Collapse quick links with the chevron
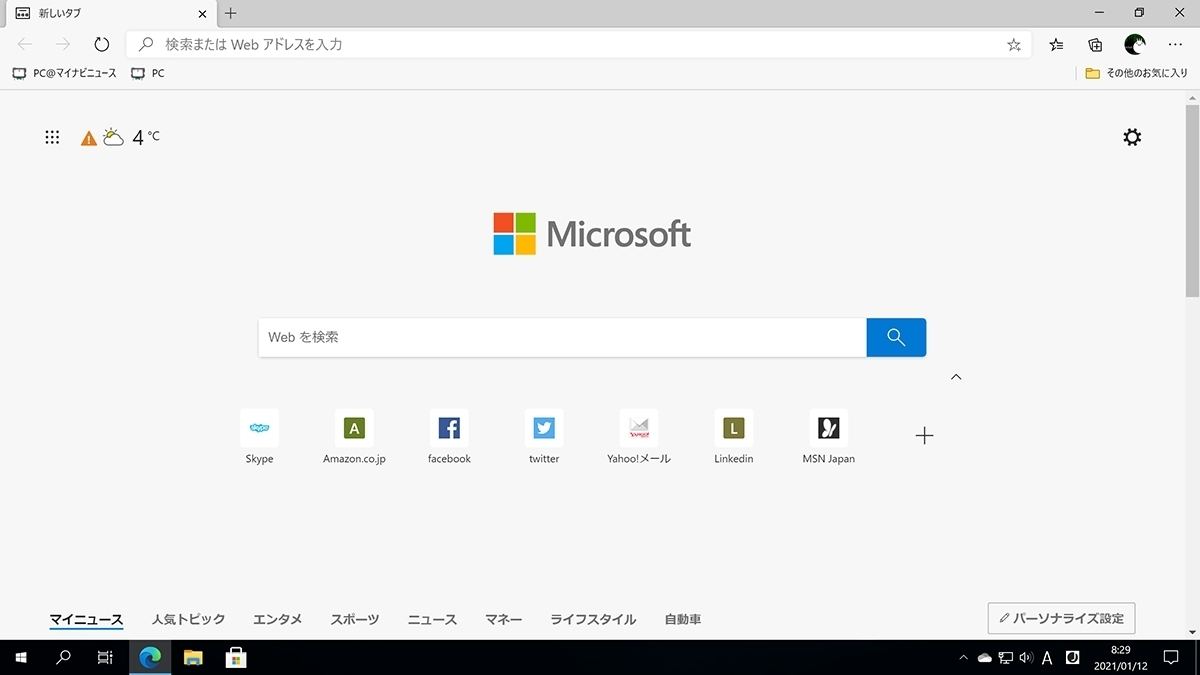Image resolution: width=1200 pixels, height=675 pixels. [x=956, y=377]
